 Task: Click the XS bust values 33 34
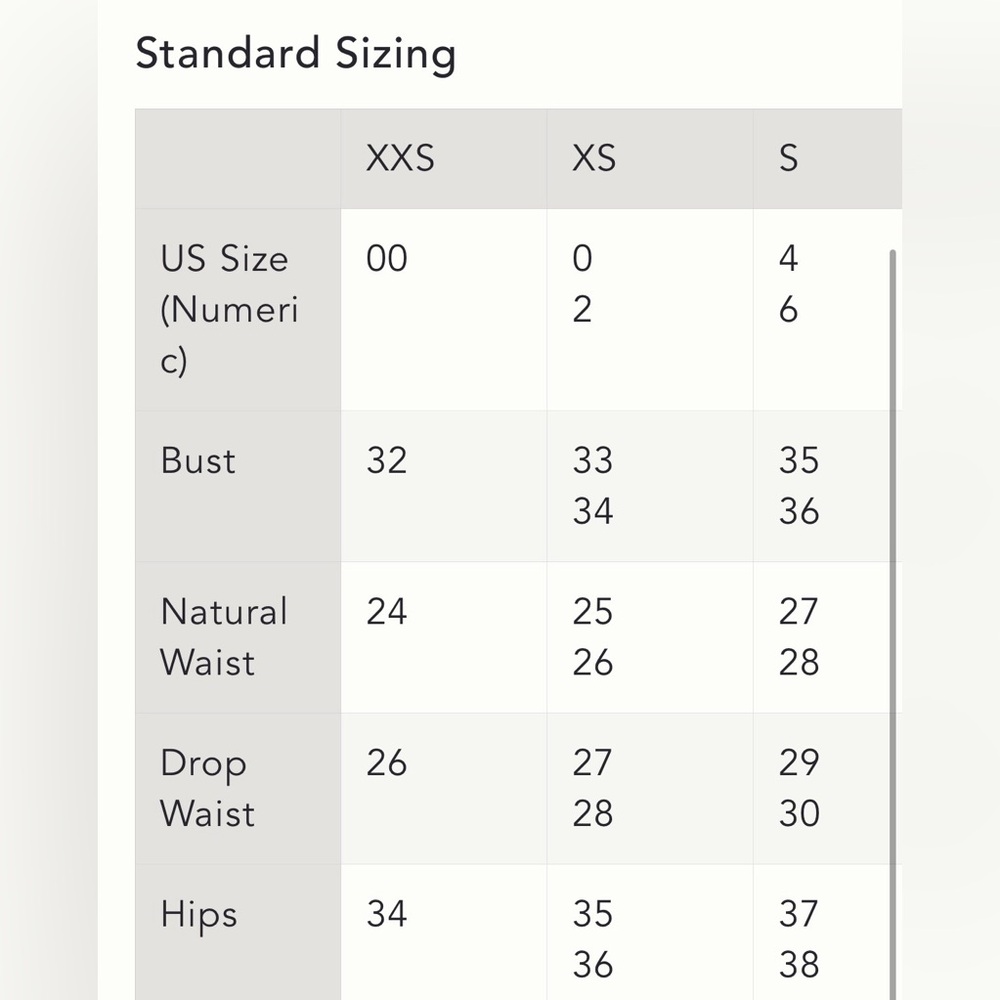592,485
